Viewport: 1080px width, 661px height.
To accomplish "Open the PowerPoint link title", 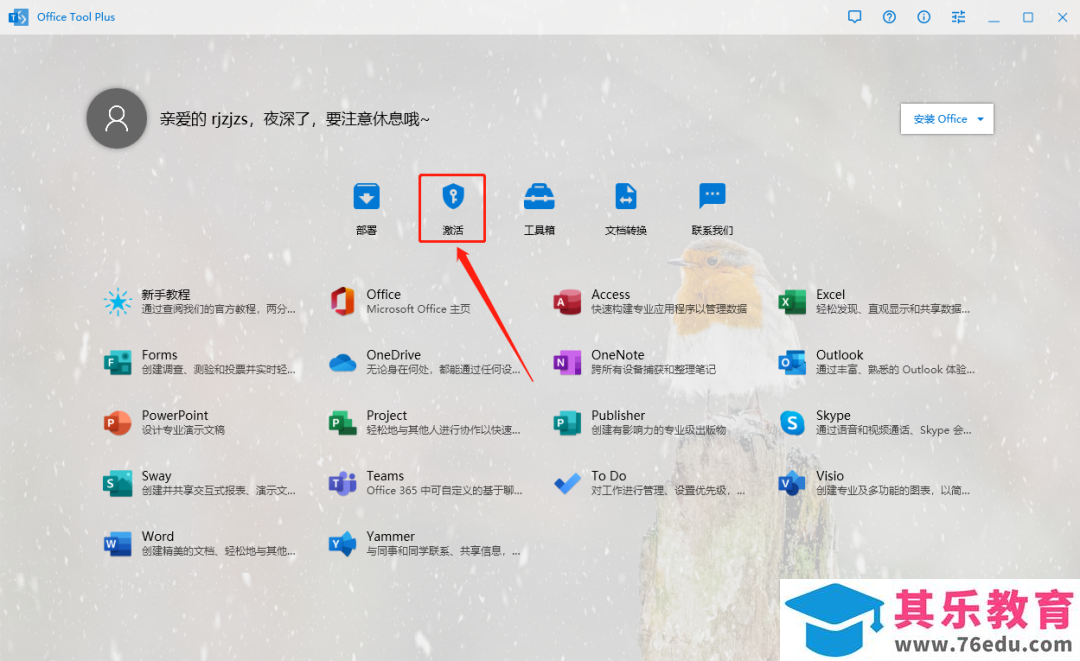I will pos(175,415).
